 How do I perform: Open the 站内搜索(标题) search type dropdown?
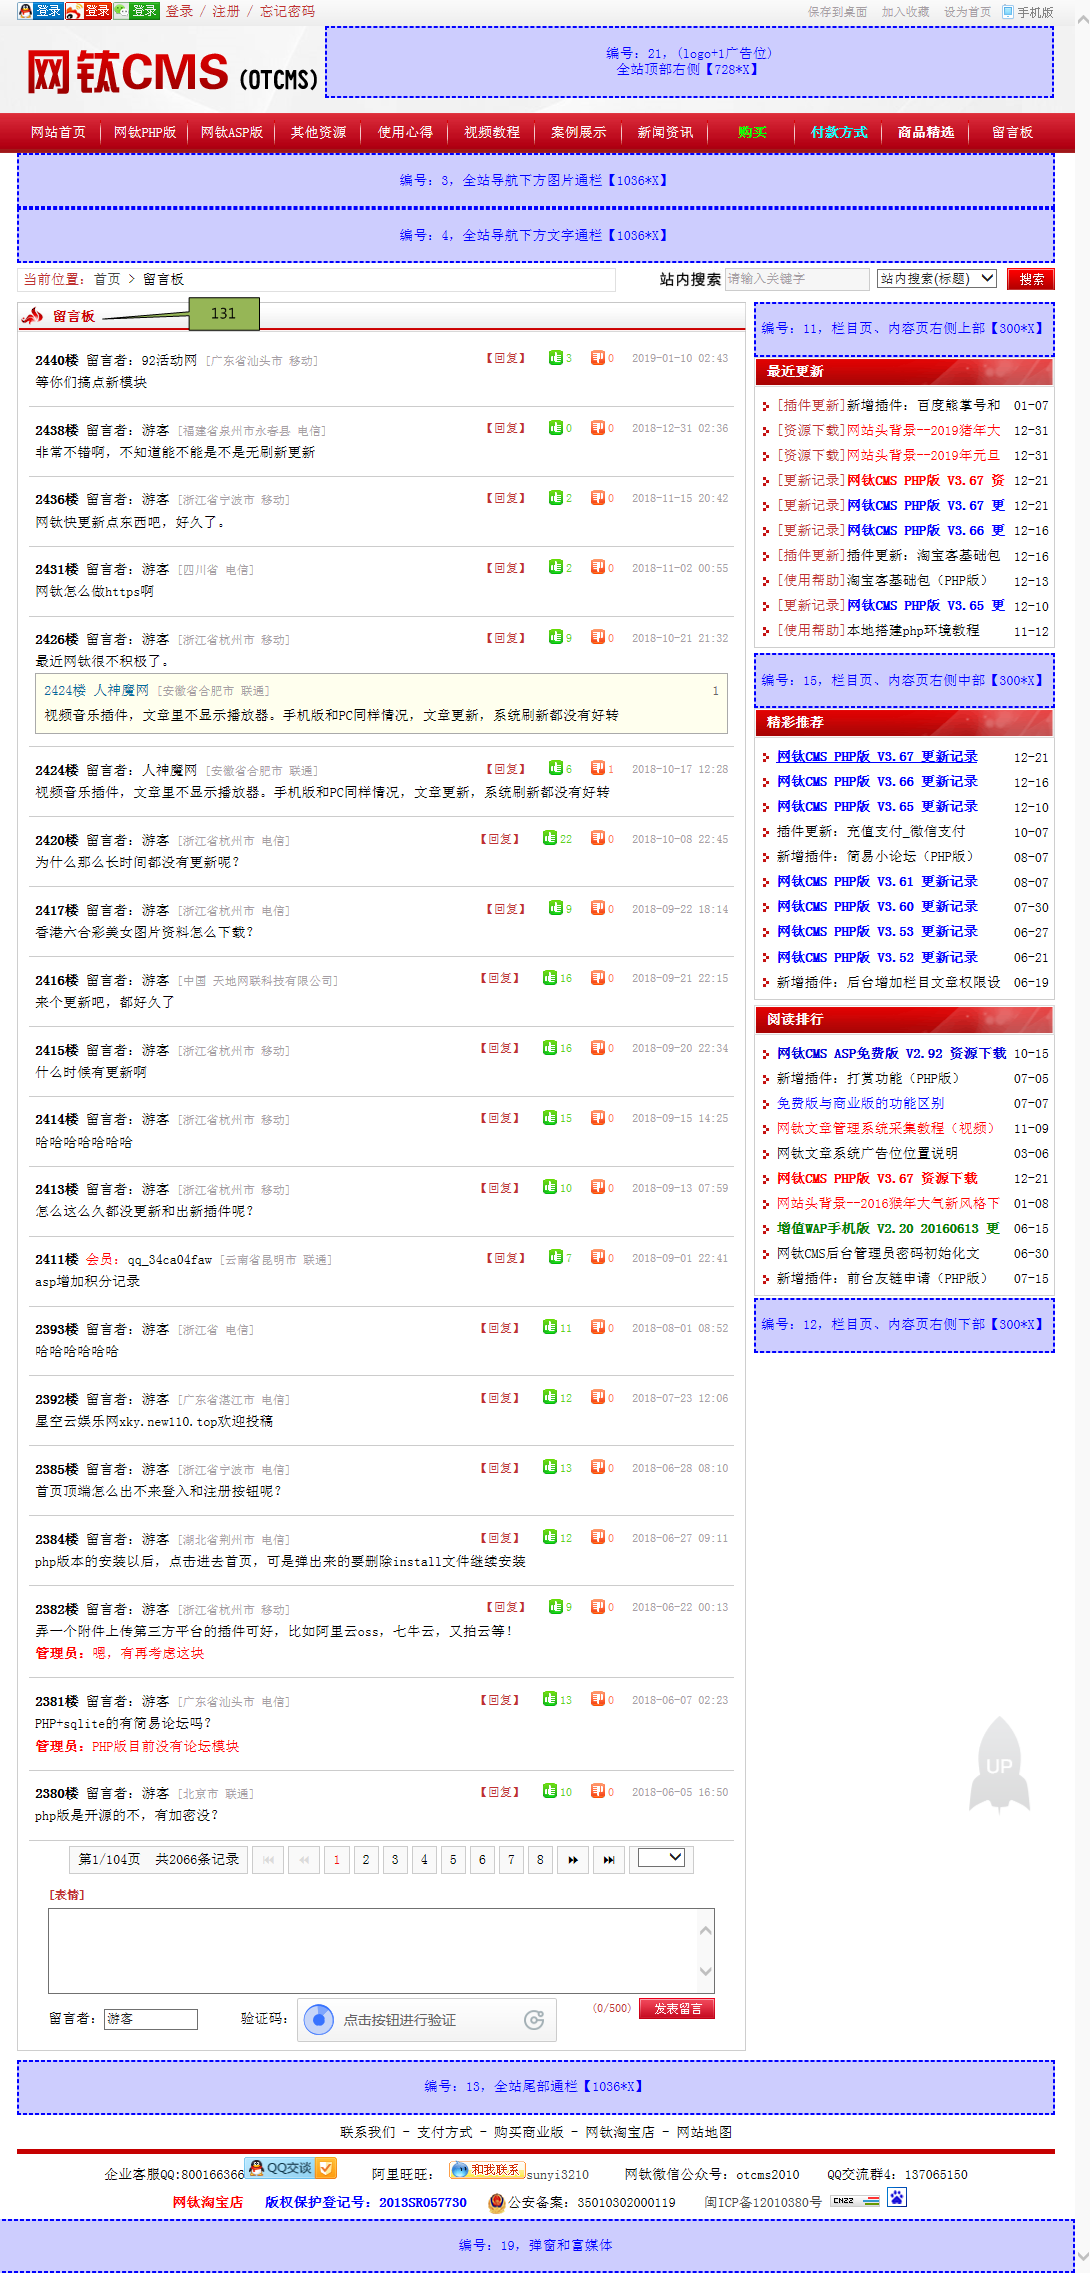click(937, 279)
